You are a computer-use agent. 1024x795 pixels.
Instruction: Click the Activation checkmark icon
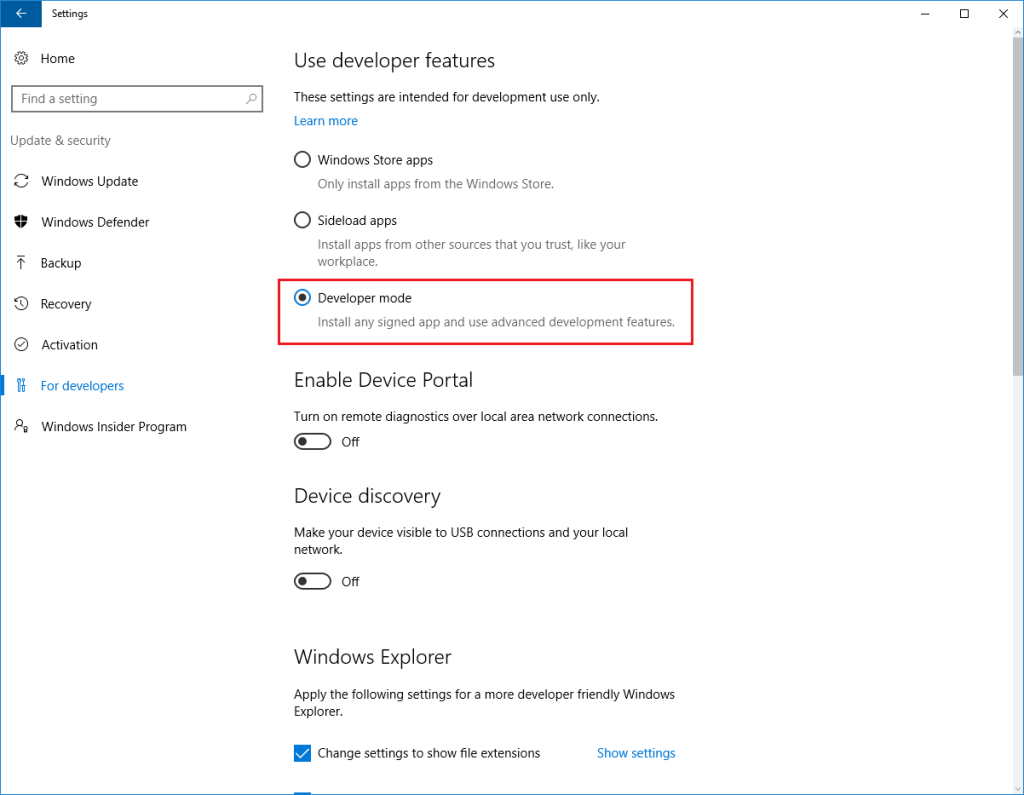coord(21,344)
